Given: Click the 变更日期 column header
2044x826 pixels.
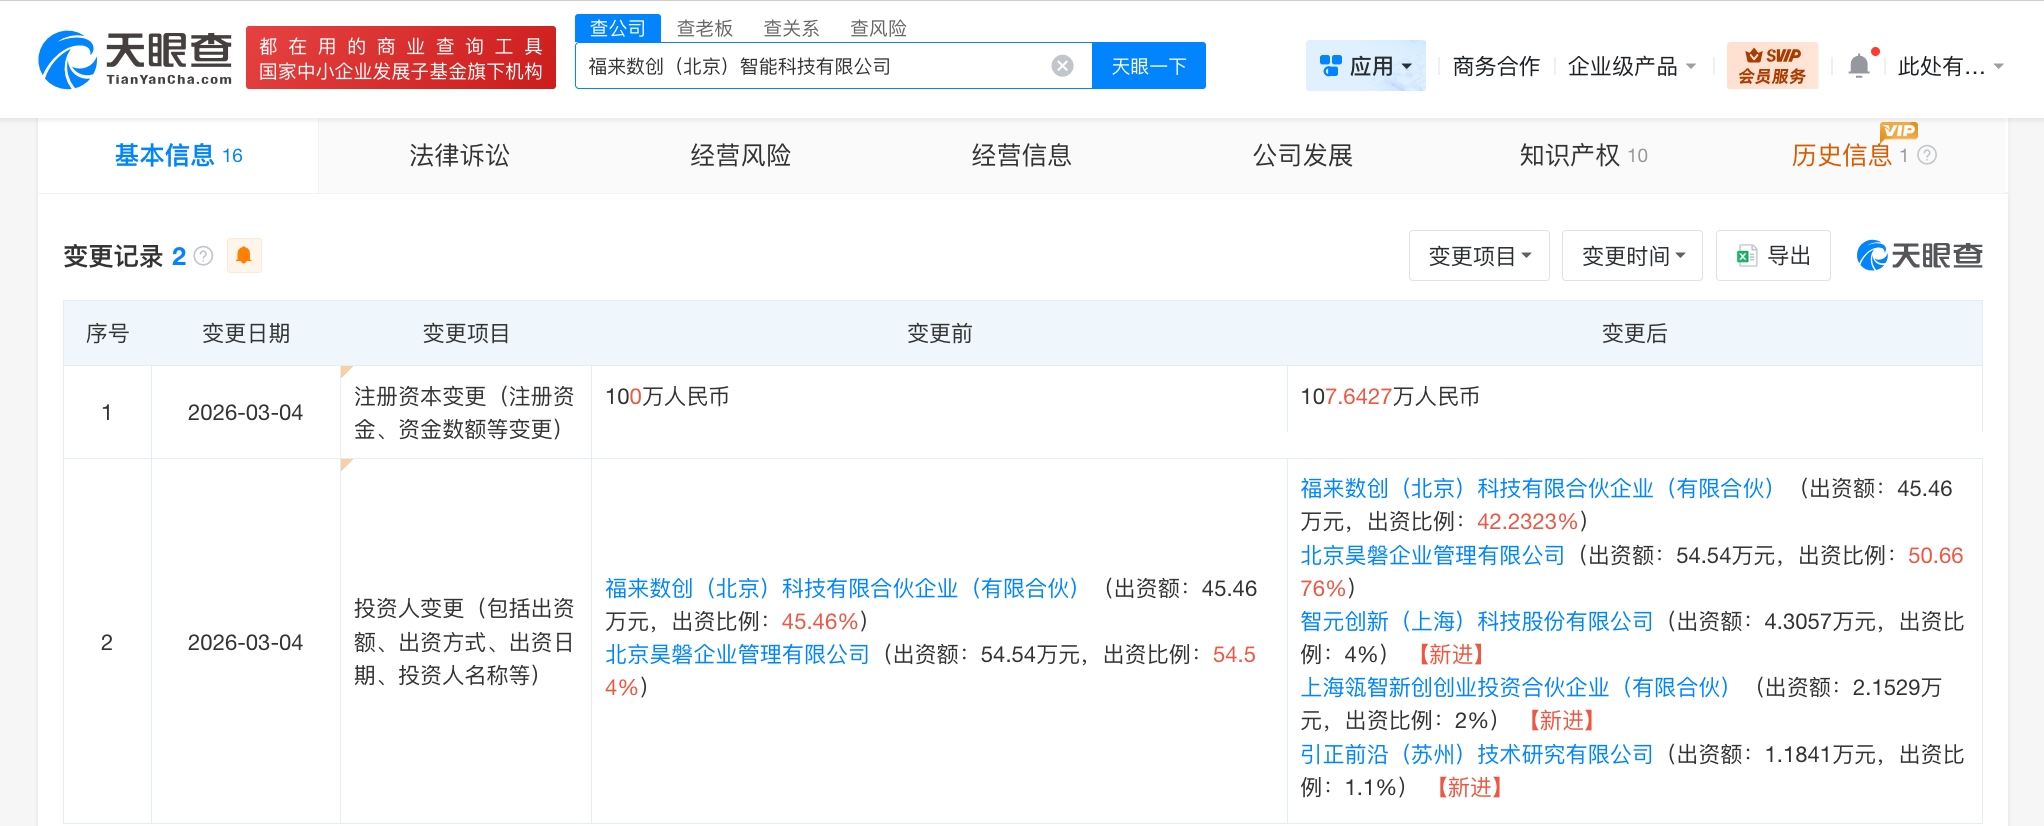Looking at the screenshot, I should click(x=246, y=333).
